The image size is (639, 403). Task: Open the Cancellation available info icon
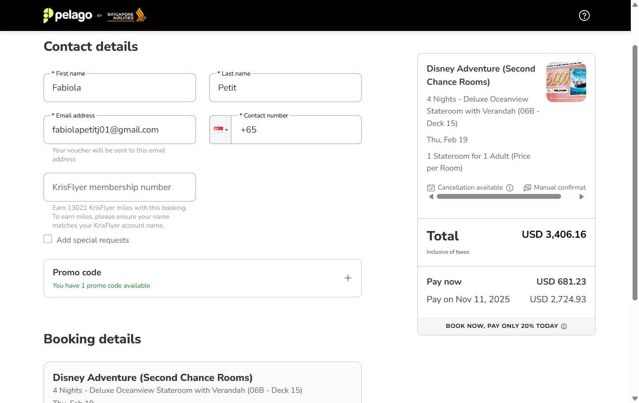pyautogui.click(x=509, y=188)
